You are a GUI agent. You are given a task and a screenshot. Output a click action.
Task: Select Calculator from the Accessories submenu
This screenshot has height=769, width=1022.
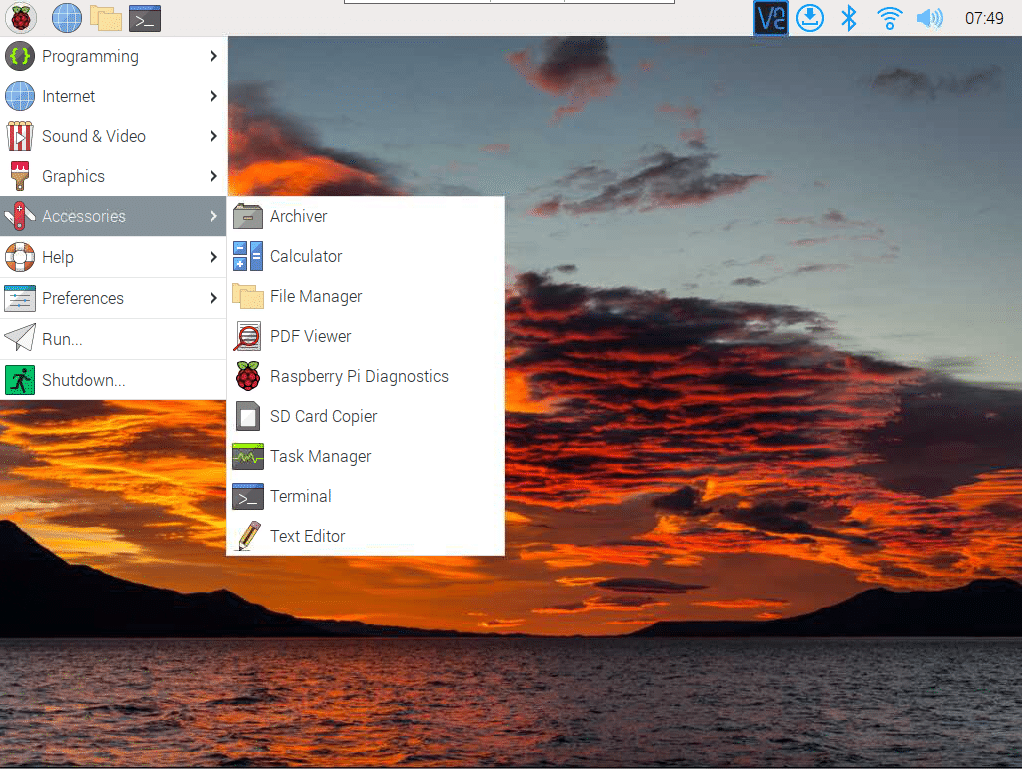pyautogui.click(x=306, y=256)
